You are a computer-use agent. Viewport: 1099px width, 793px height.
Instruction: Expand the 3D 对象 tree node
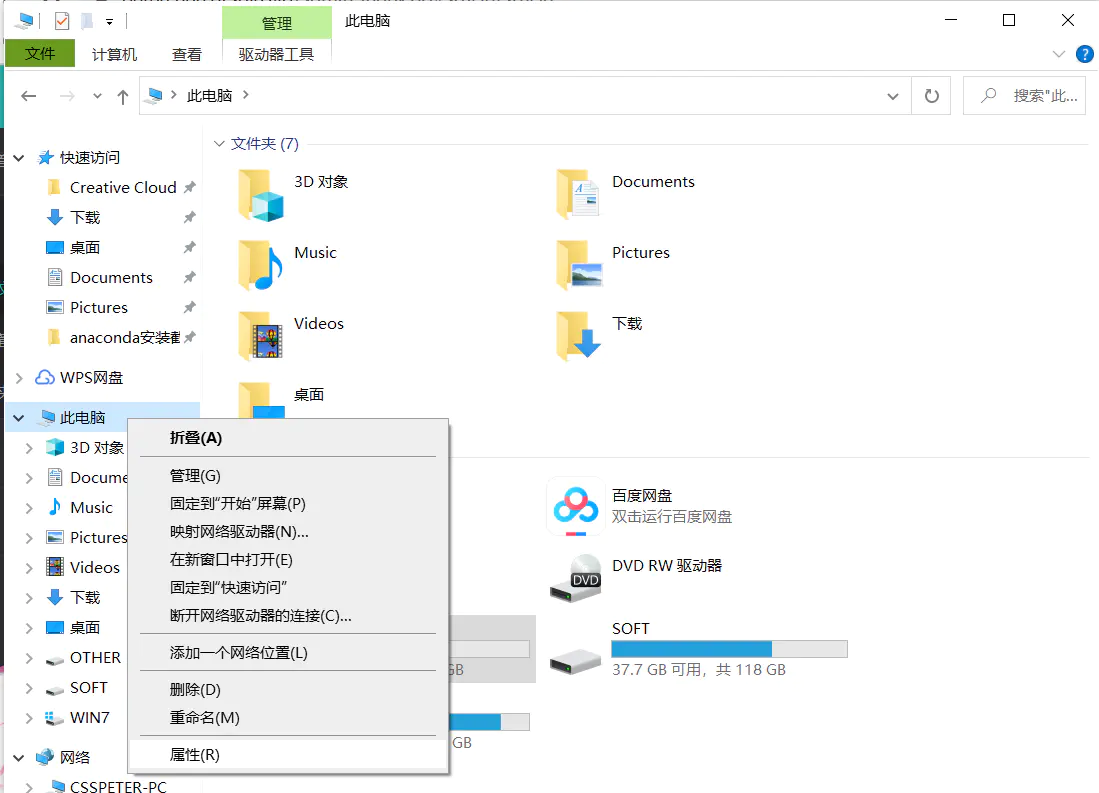pyautogui.click(x=29, y=447)
